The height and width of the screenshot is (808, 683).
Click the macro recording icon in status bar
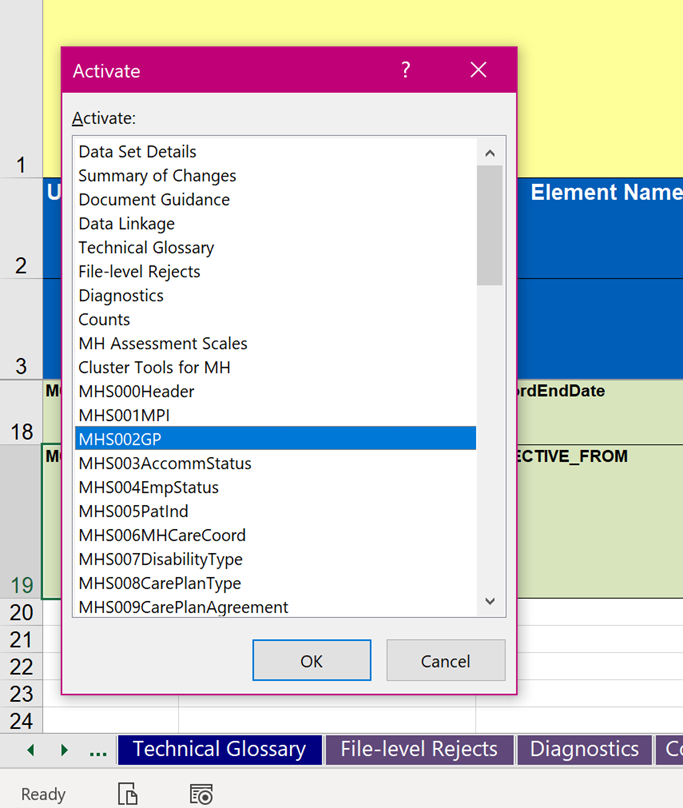(201, 794)
